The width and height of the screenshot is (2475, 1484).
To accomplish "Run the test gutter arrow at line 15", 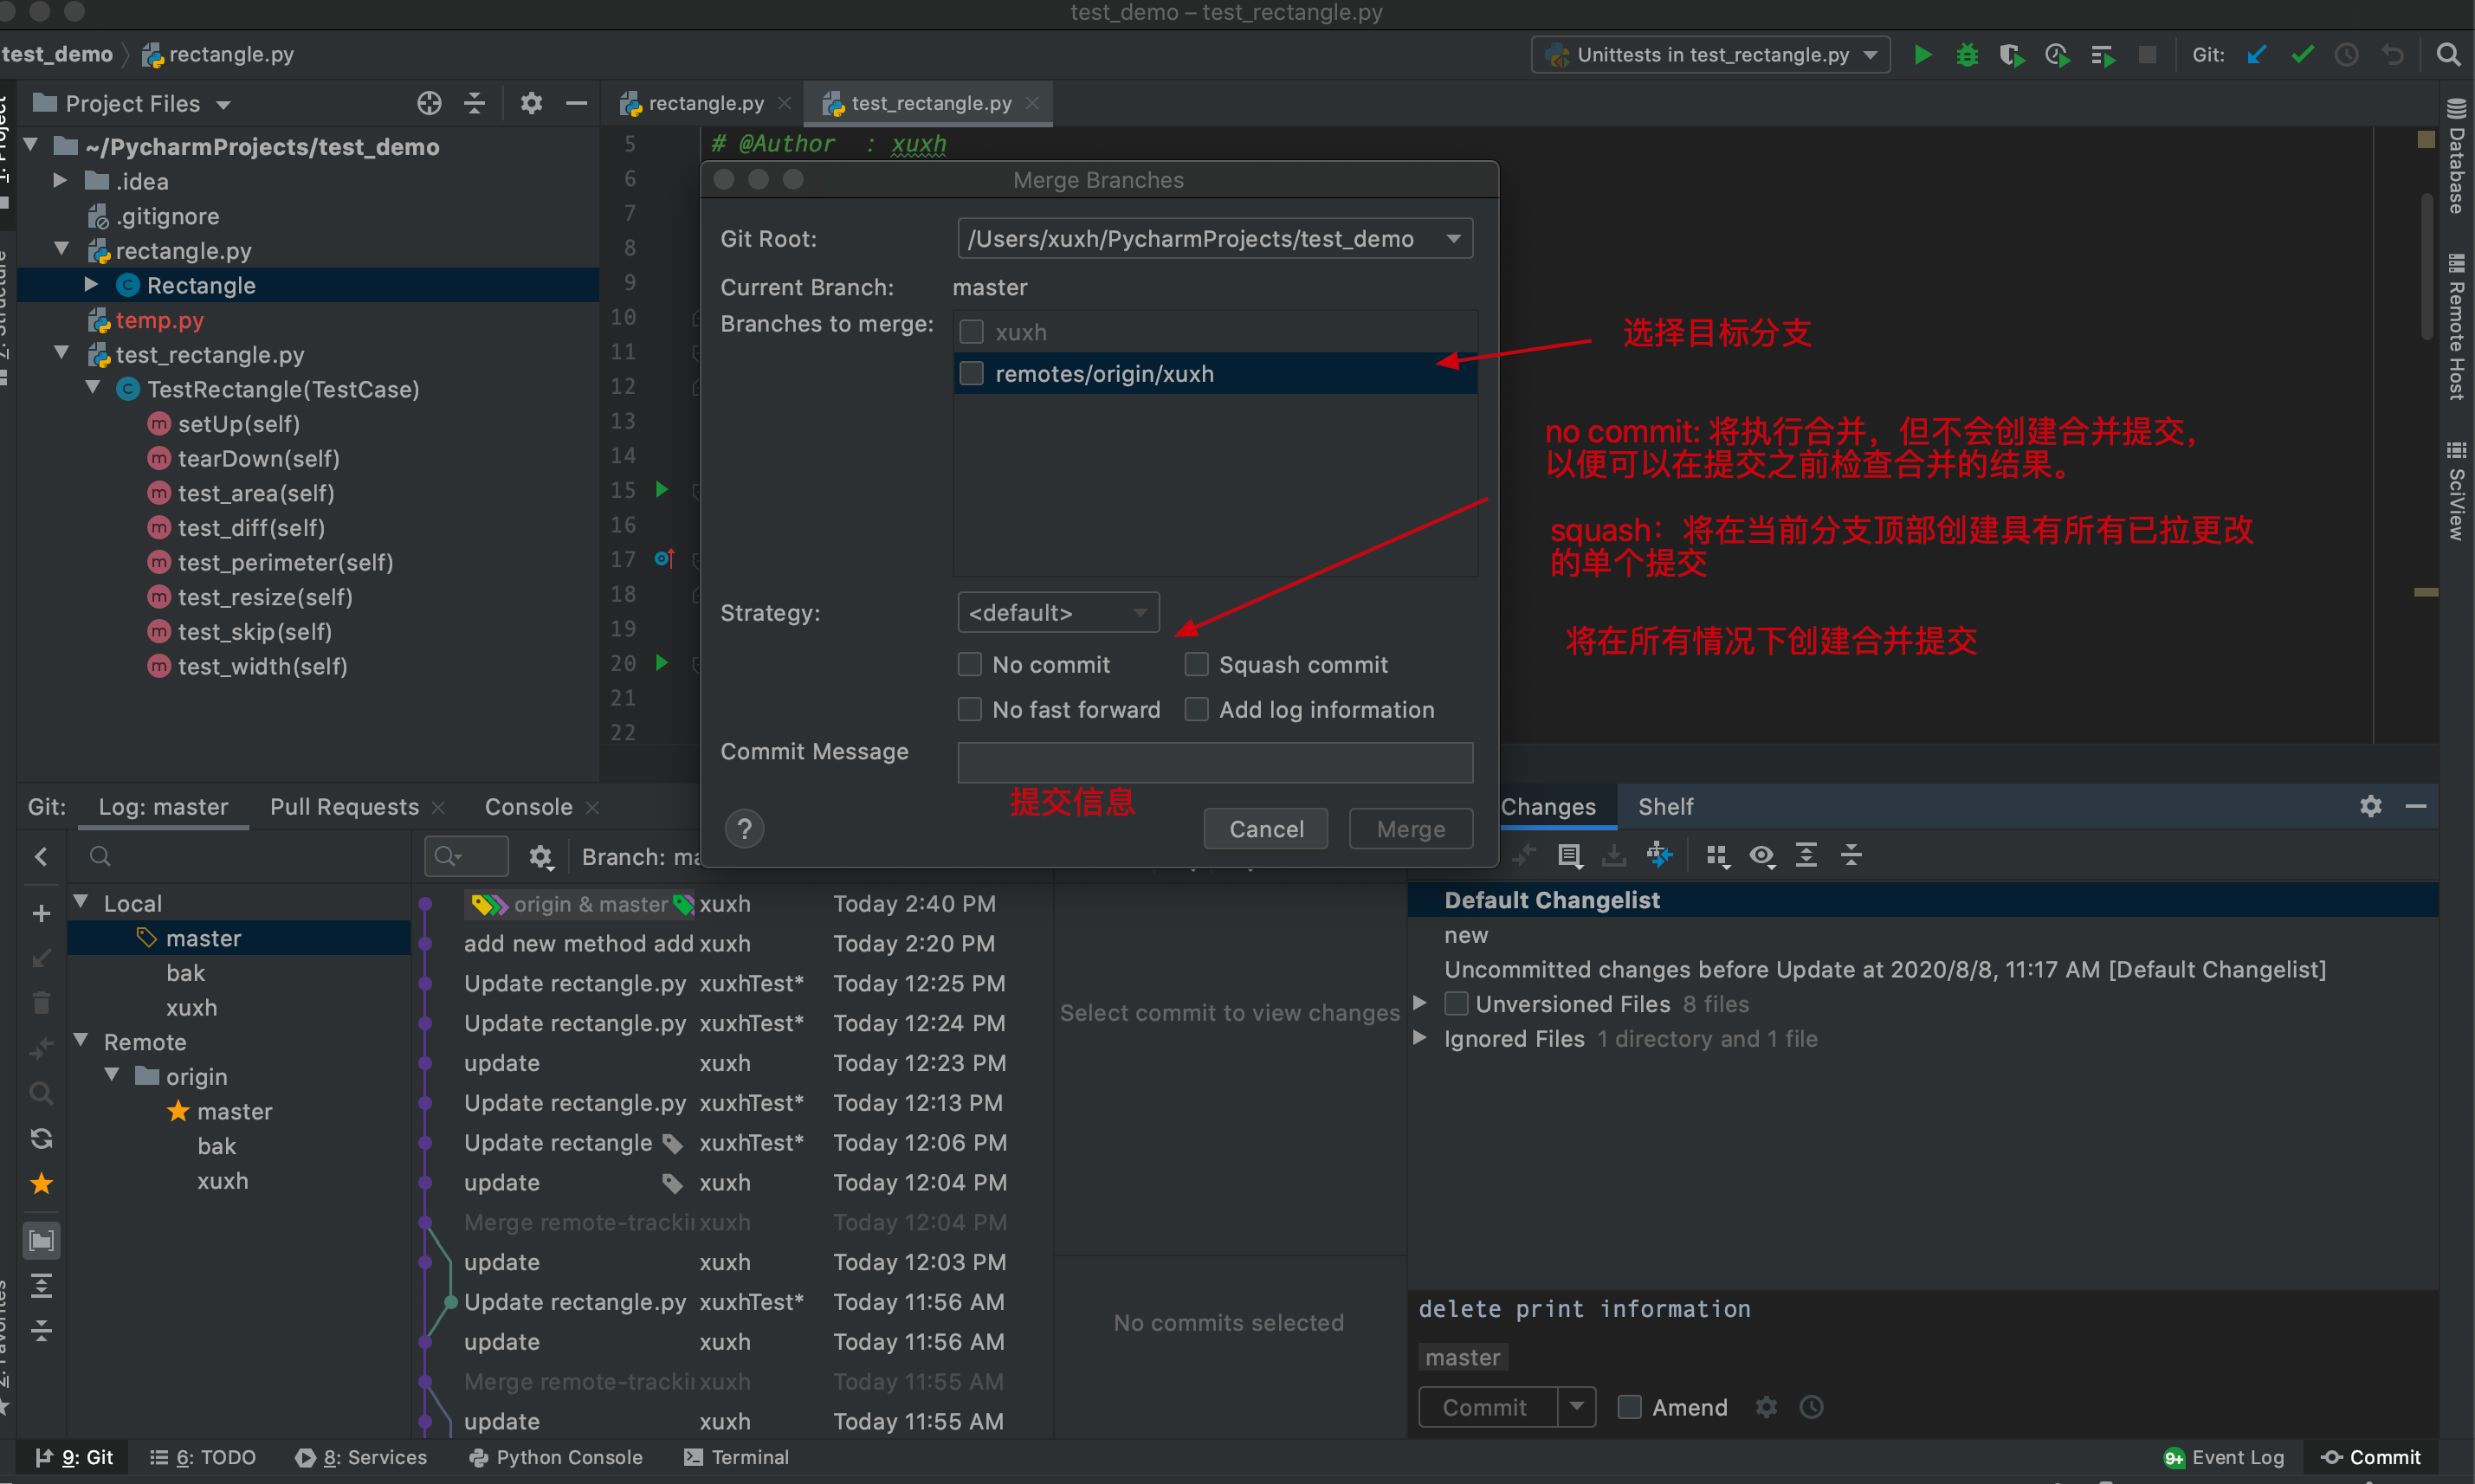I will pos(661,490).
